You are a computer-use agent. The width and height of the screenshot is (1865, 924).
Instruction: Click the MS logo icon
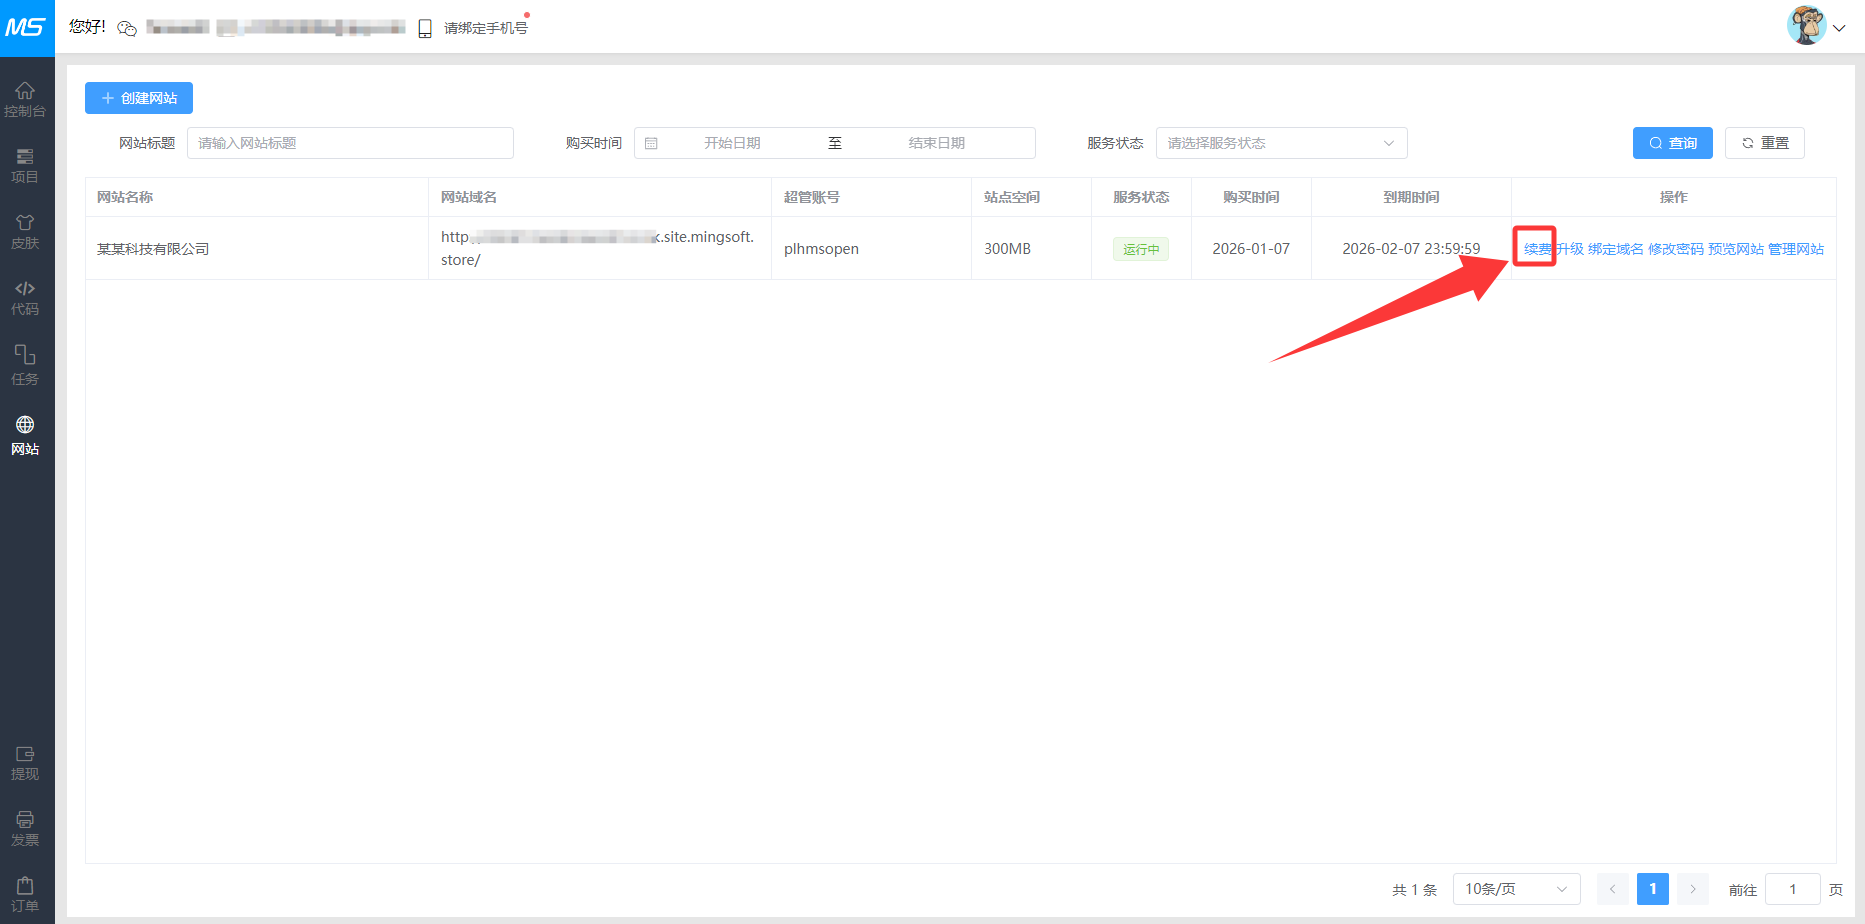pos(26,27)
